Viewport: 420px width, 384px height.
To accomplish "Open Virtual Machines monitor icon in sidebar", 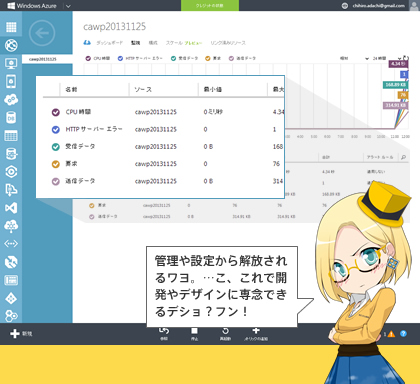I will [x=11, y=63].
